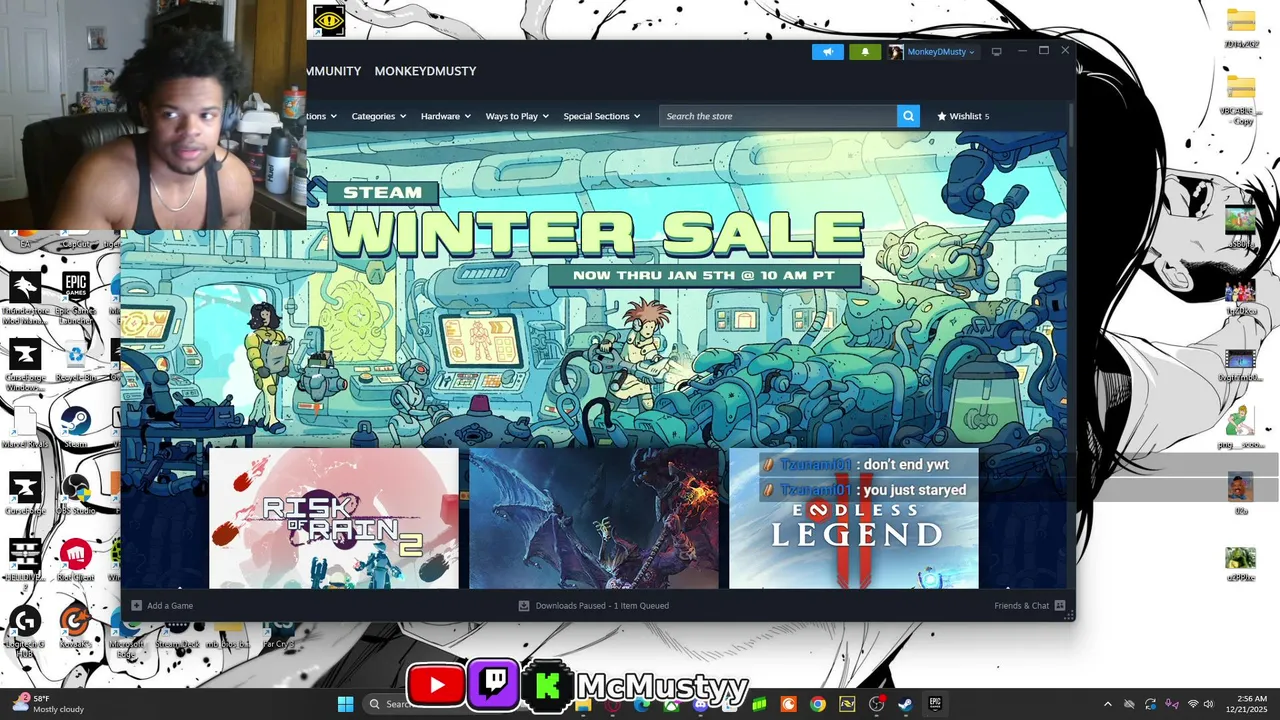Open the CurseForge desktop shortcut above HELLDIVERS
Screen dimensions: 1280x720
click(x=25, y=494)
